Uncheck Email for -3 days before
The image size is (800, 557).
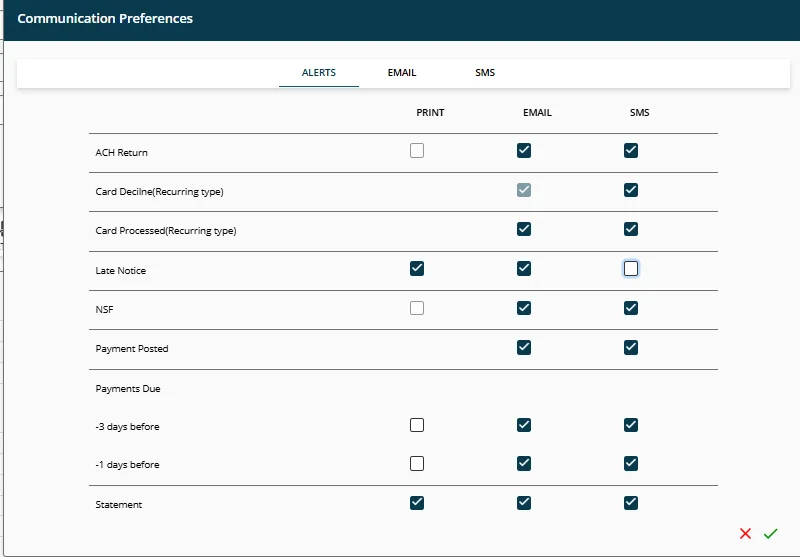[x=524, y=425]
